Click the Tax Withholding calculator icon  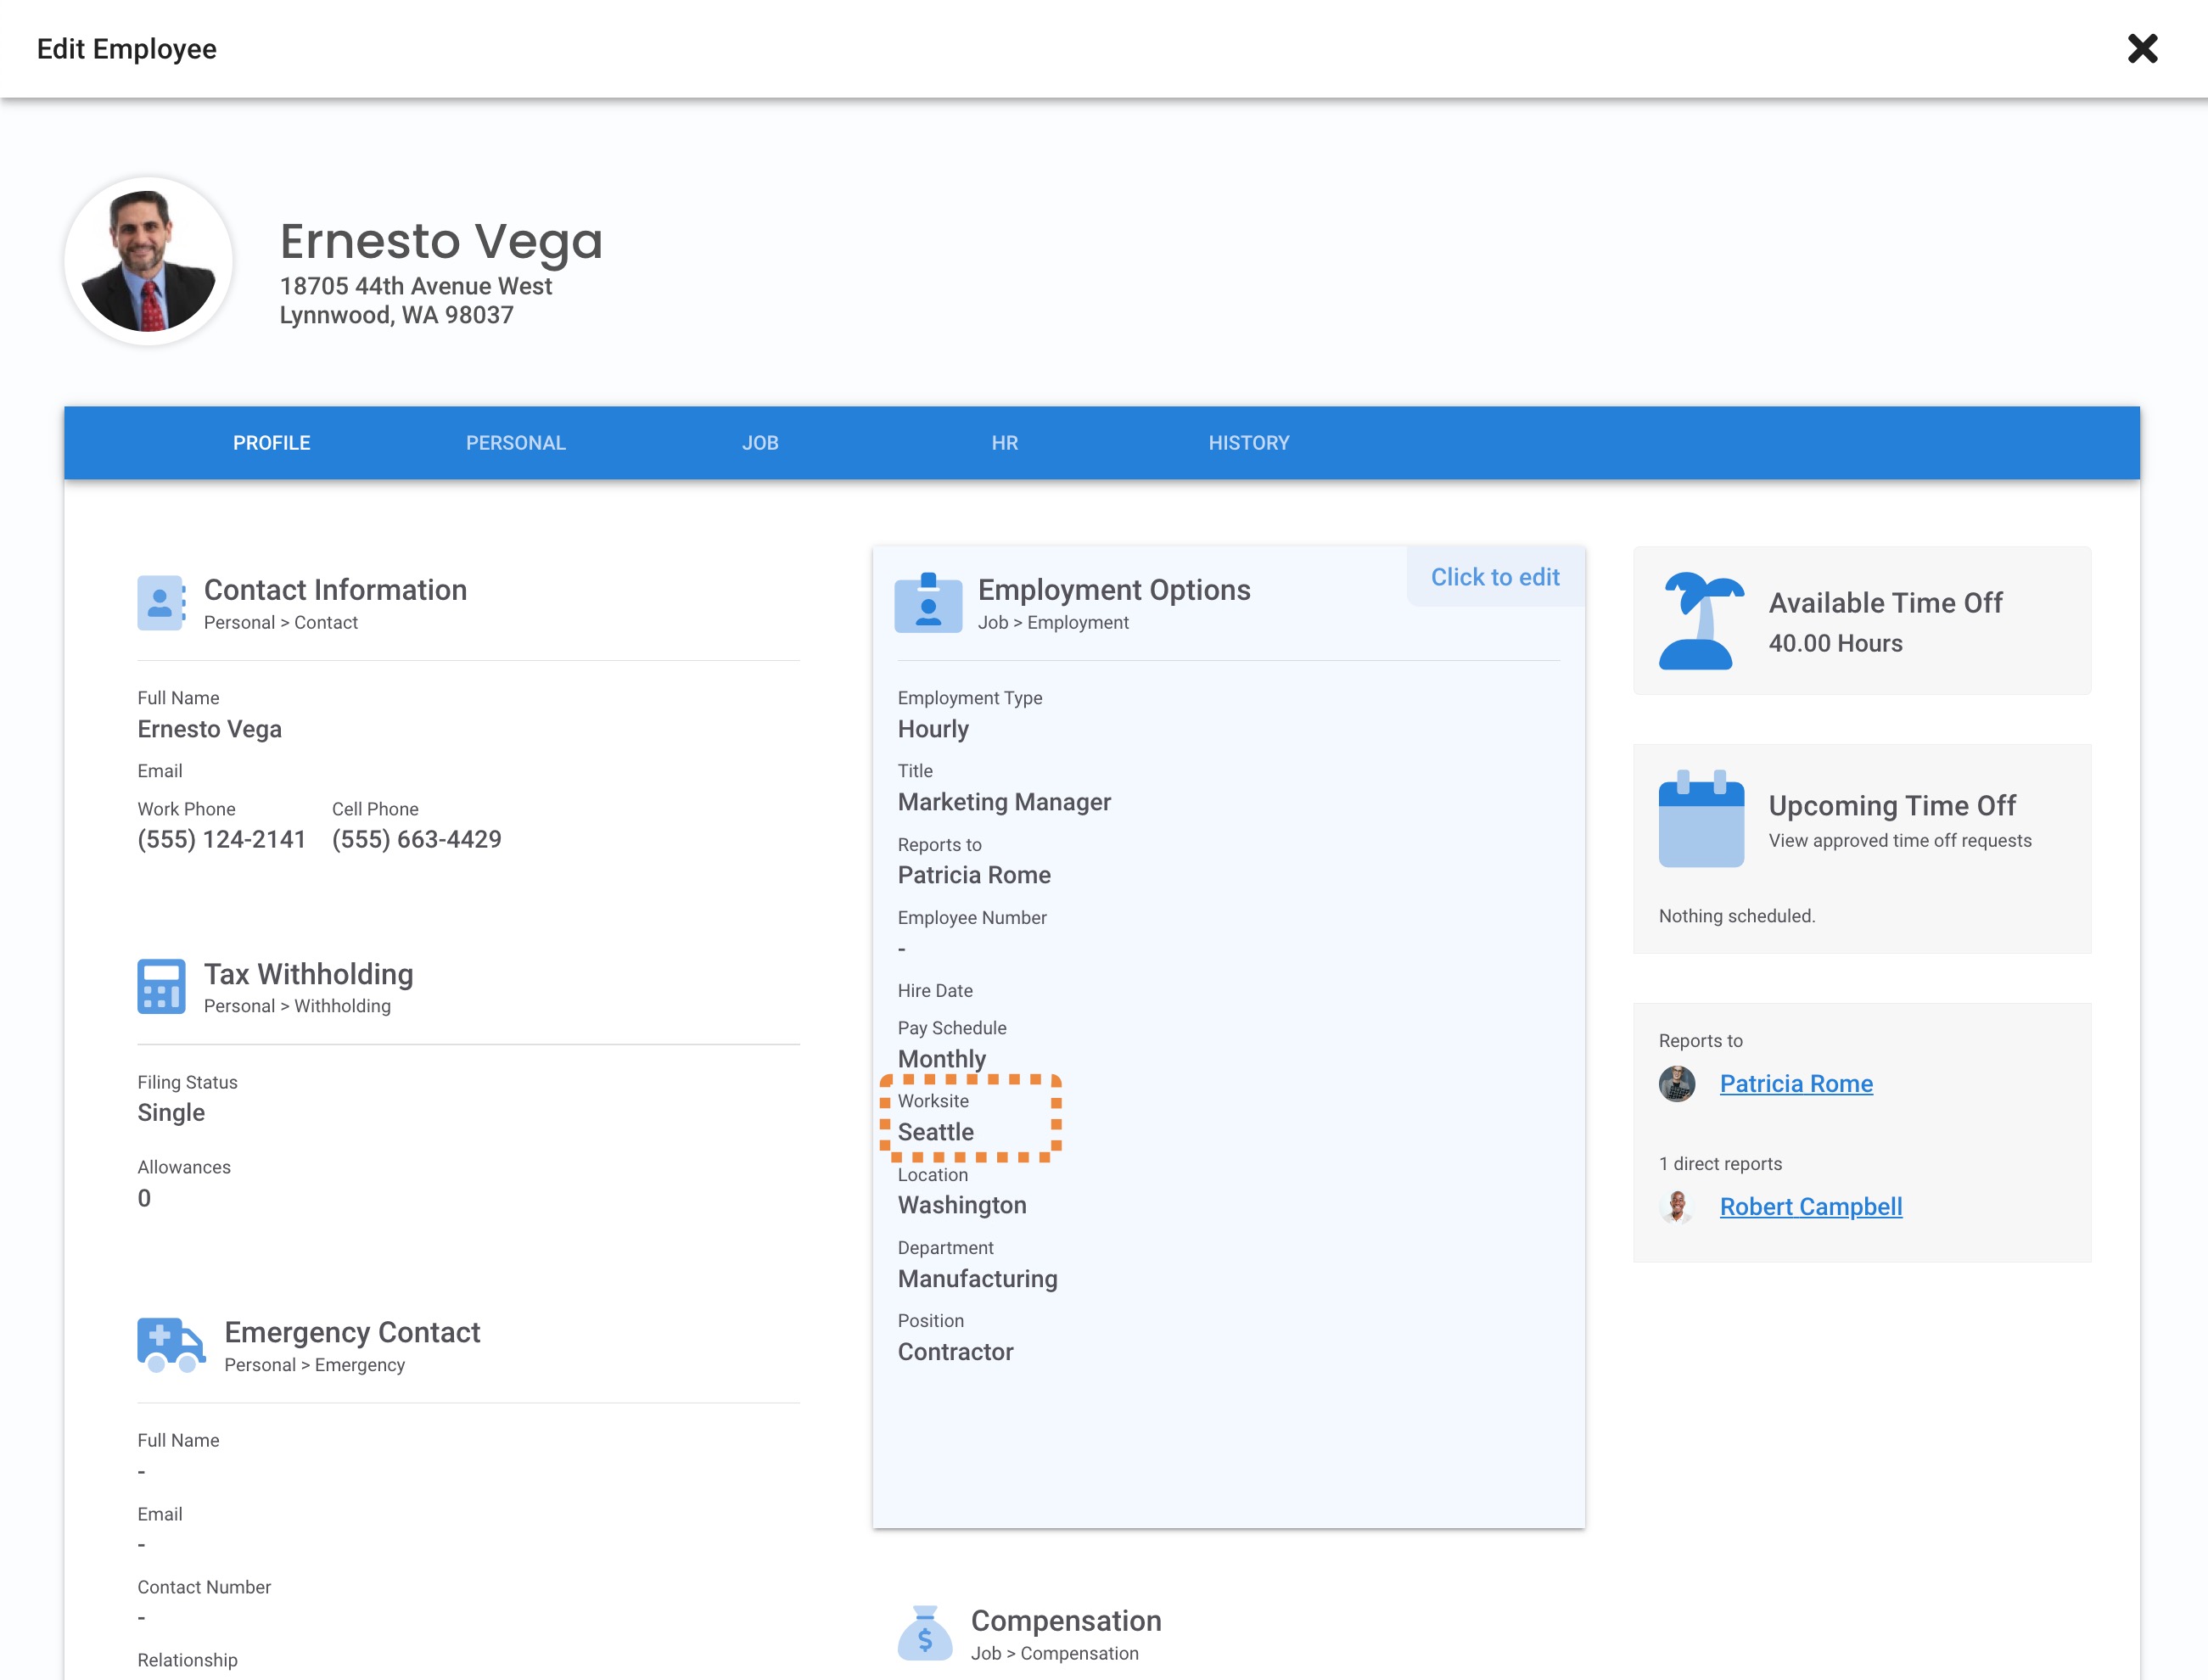click(161, 987)
